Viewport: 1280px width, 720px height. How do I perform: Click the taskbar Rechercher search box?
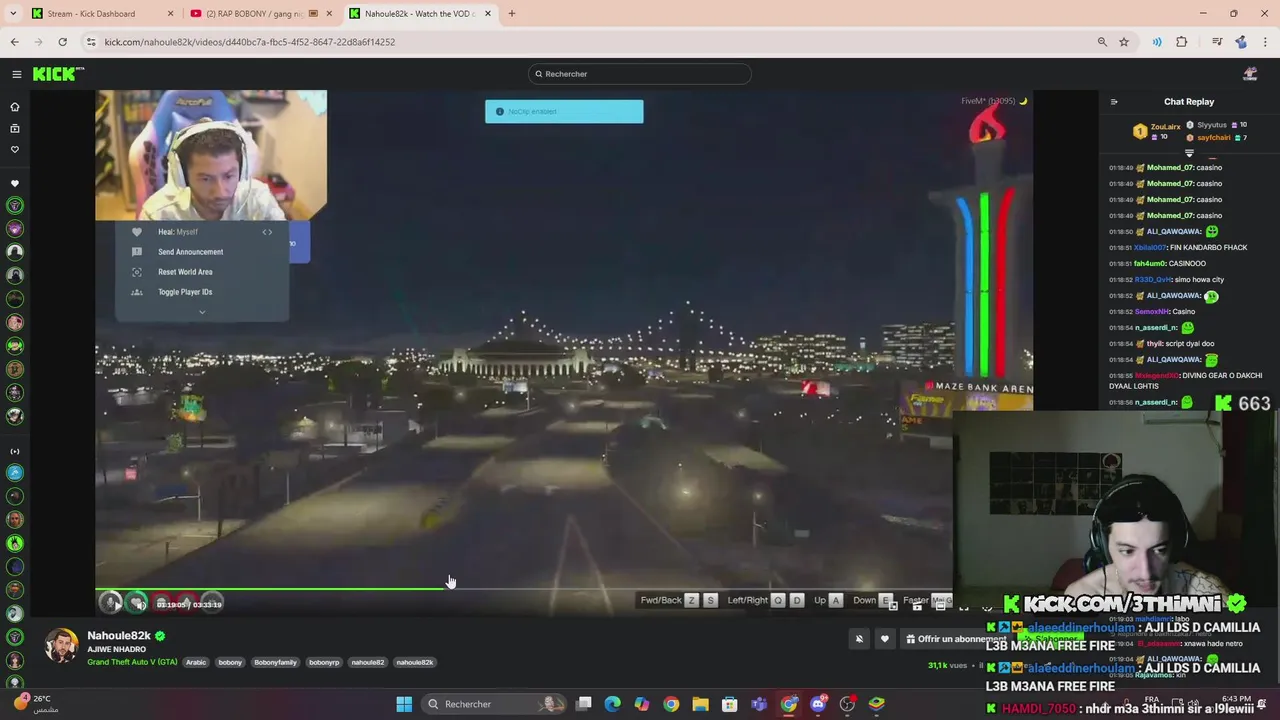[495, 704]
